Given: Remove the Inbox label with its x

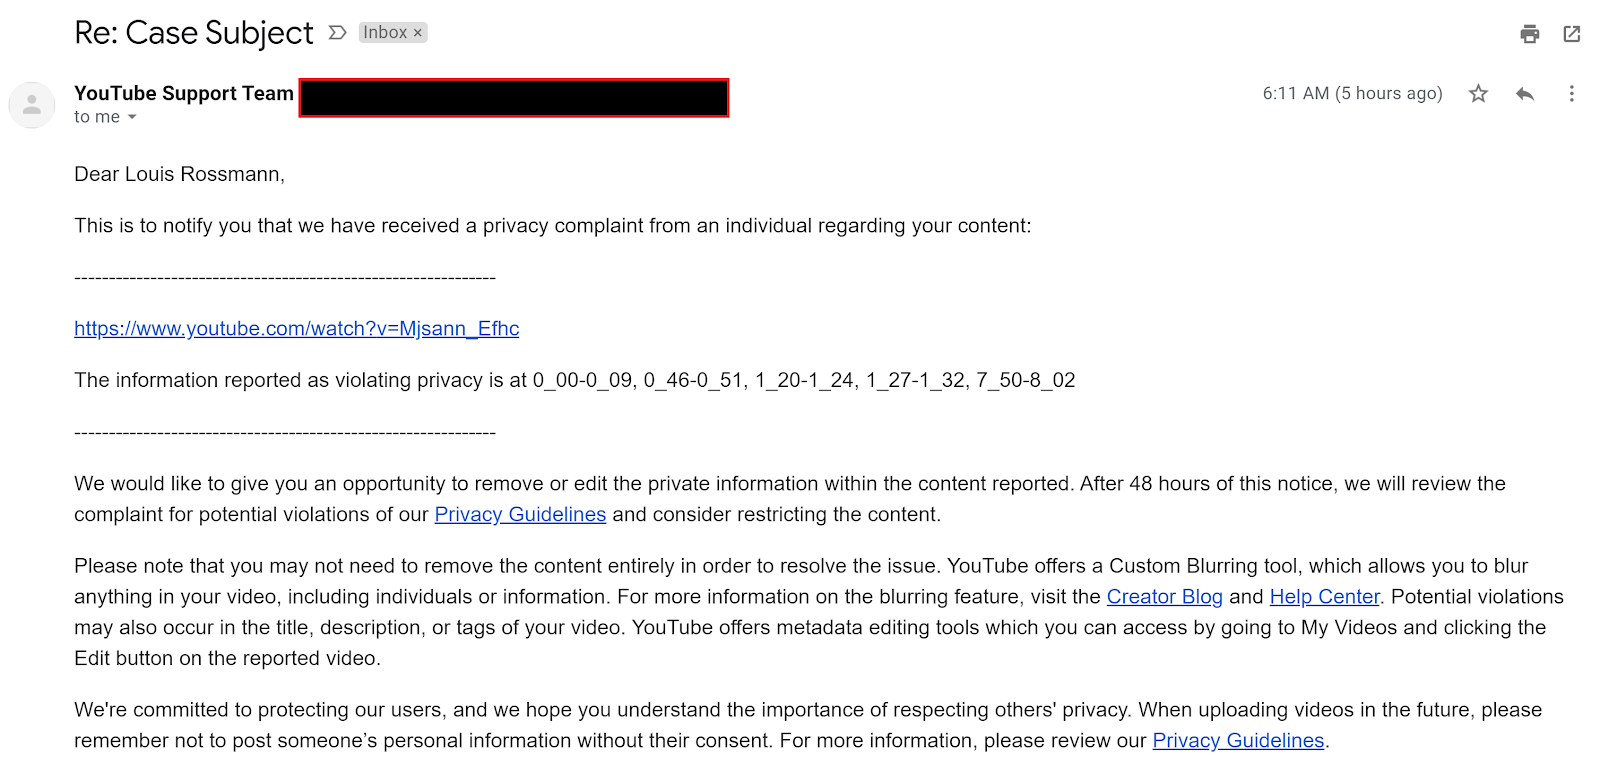Looking at the screenshot, I should click(x=418, y=33).
